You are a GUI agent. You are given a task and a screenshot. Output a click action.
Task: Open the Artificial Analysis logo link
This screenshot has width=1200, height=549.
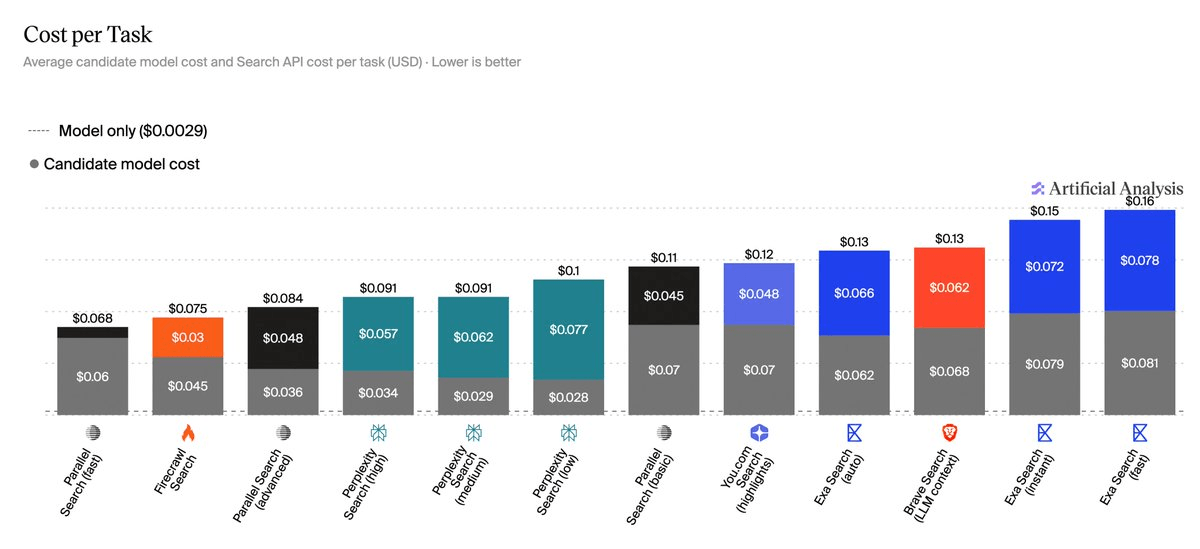coord(1107,188)
